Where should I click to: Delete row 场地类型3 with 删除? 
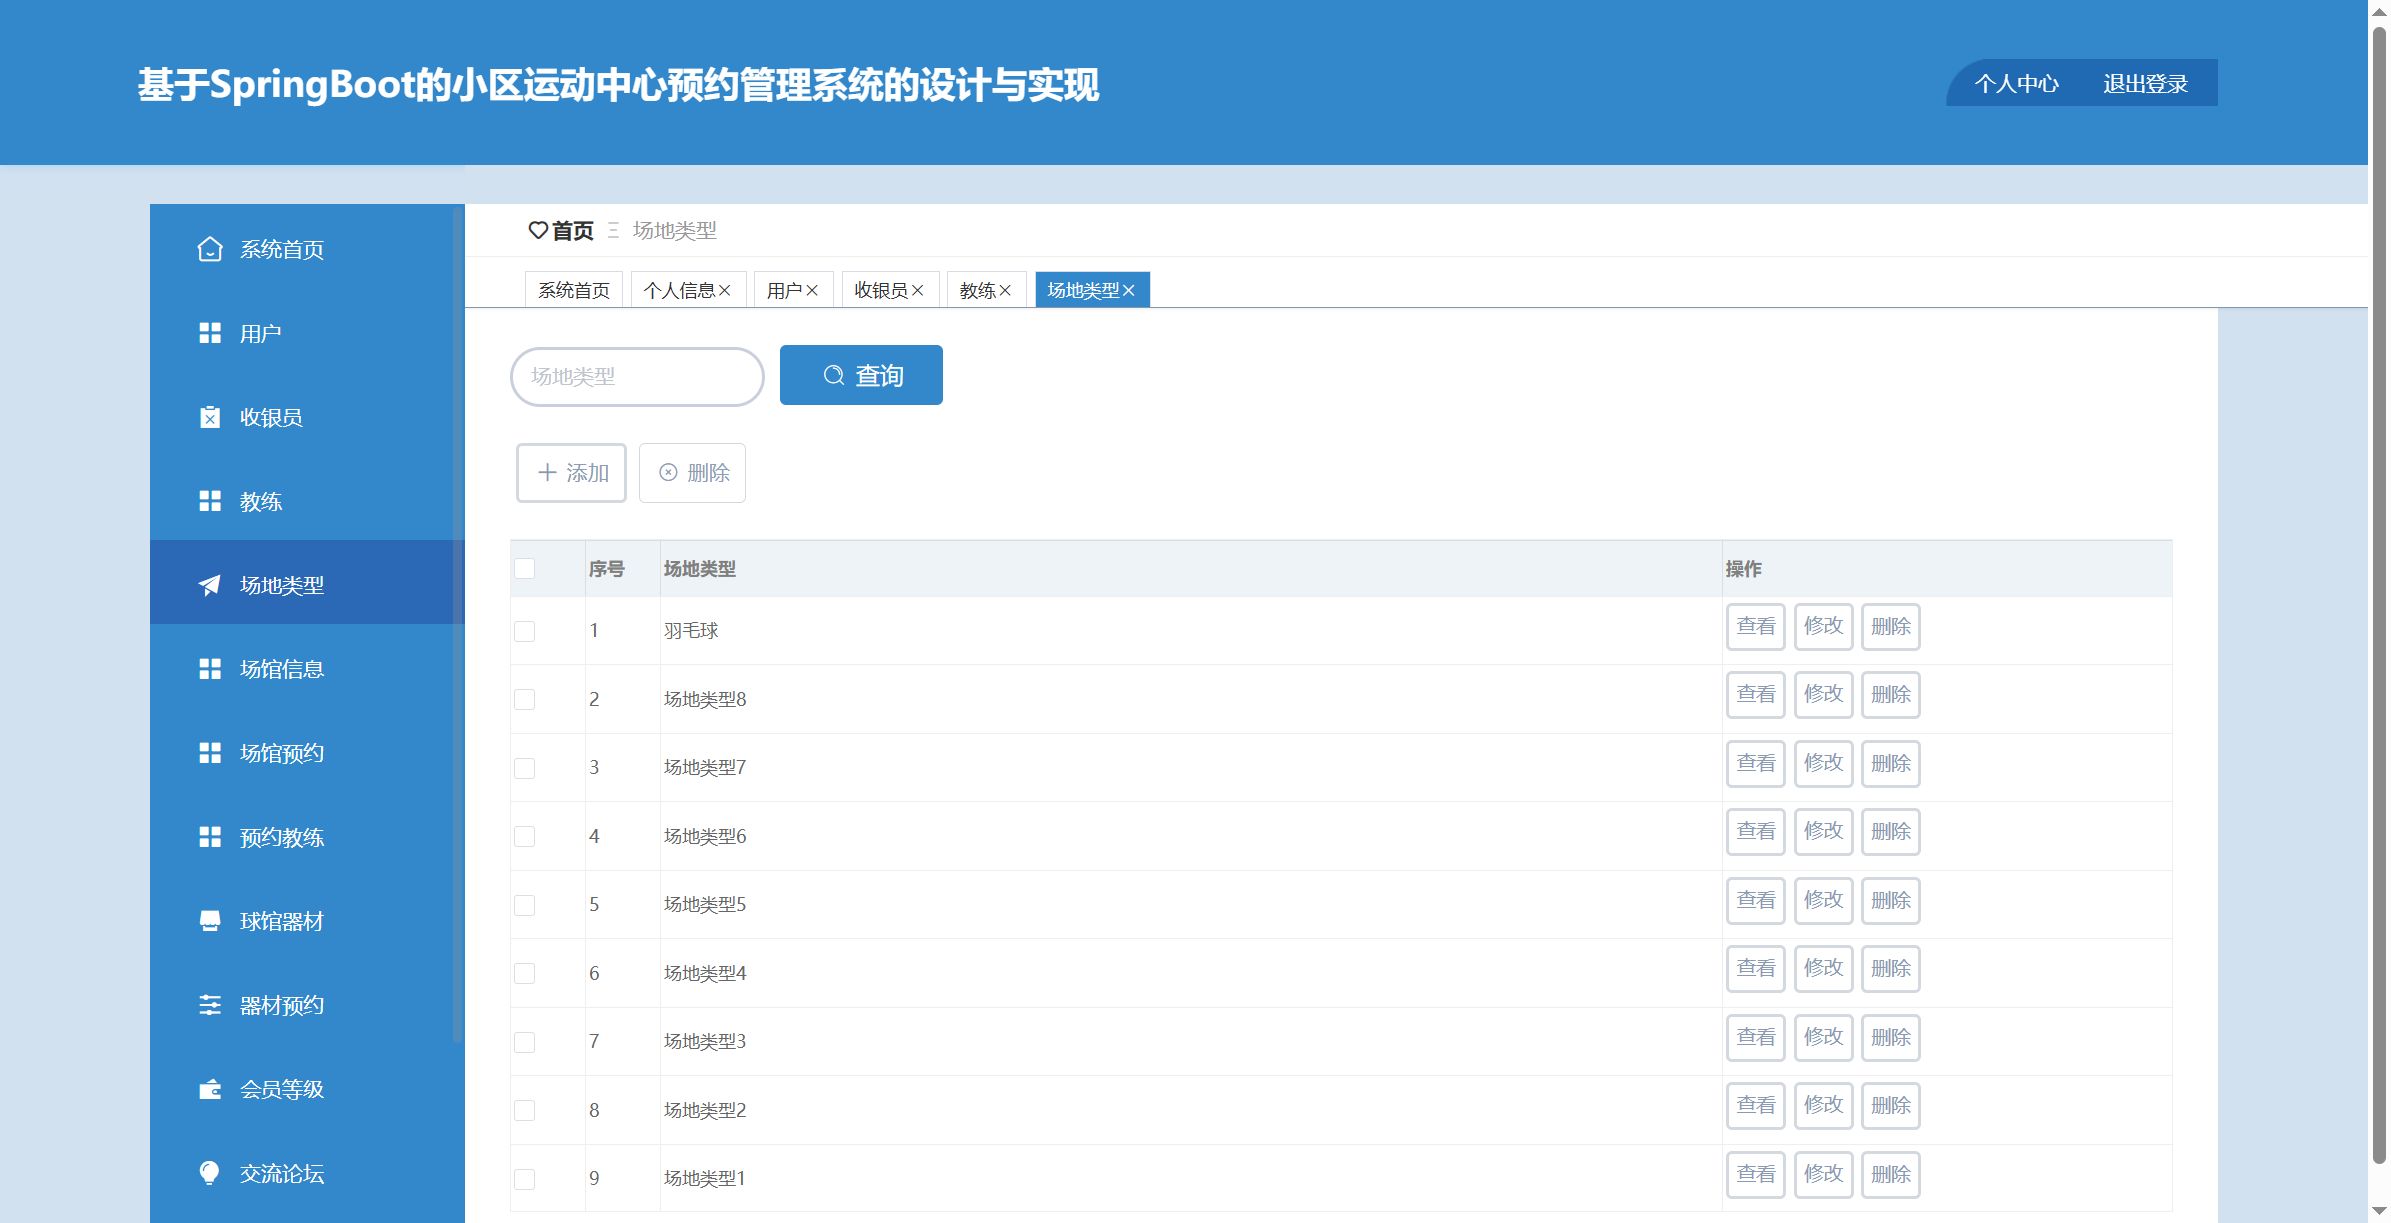tap(1891, 1037)
